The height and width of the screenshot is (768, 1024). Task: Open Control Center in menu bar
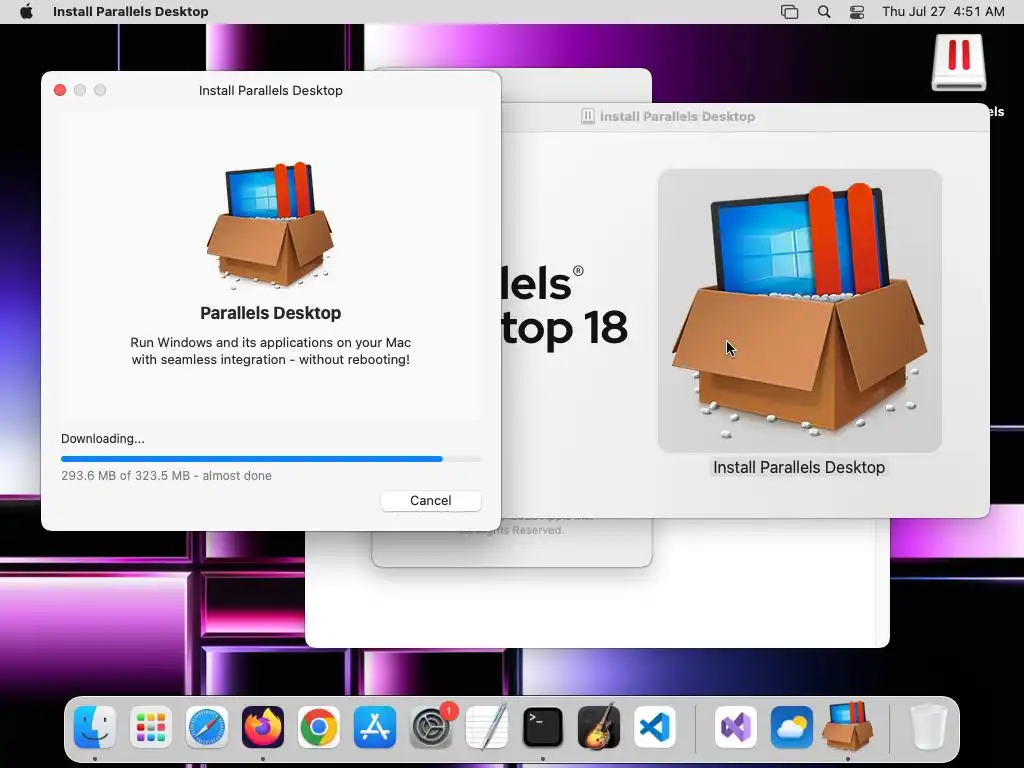857,12
